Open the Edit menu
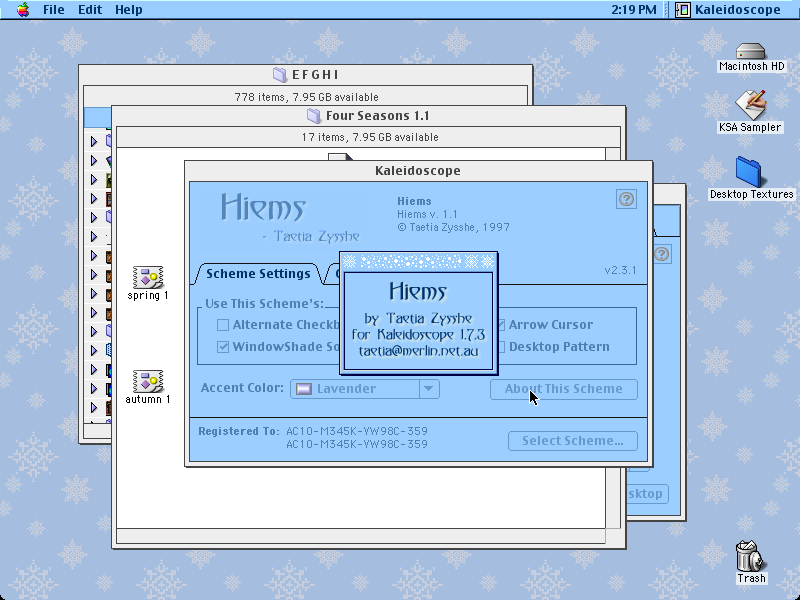800x600 pixels. 90,10
